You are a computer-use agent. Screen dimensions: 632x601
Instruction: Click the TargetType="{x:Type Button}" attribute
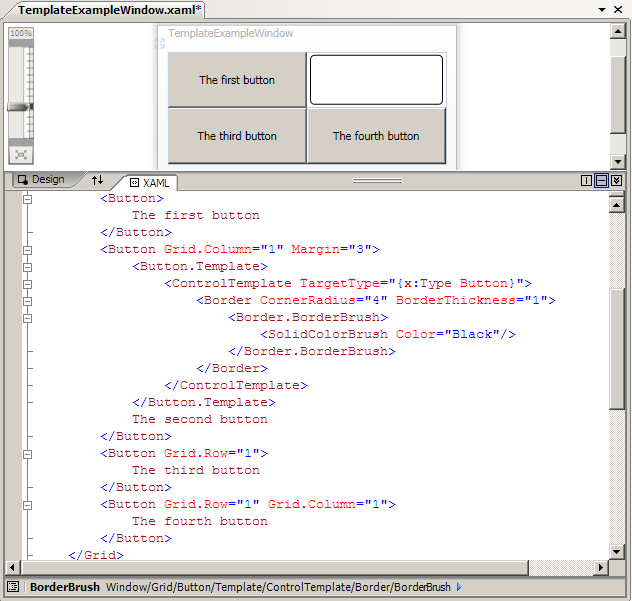pyautogui.click(x=411, y=283)
